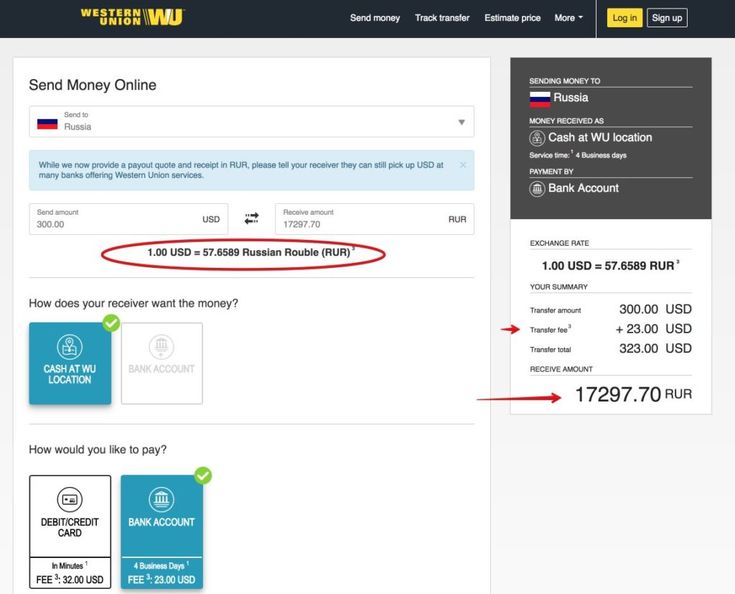Click the Cash at WU location summary icon
The image size is (735, 594).
537,138
